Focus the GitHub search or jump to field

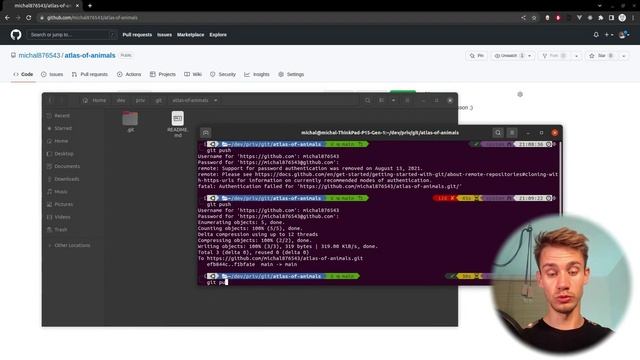point(72,35)
